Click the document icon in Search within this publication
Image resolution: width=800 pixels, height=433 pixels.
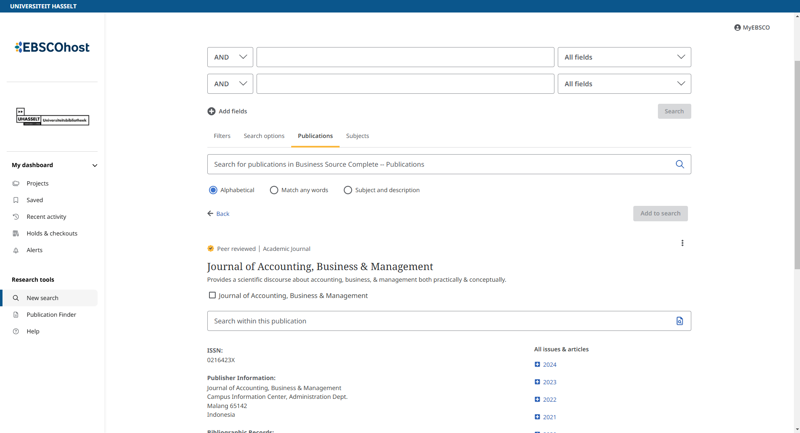coord(679,321)
